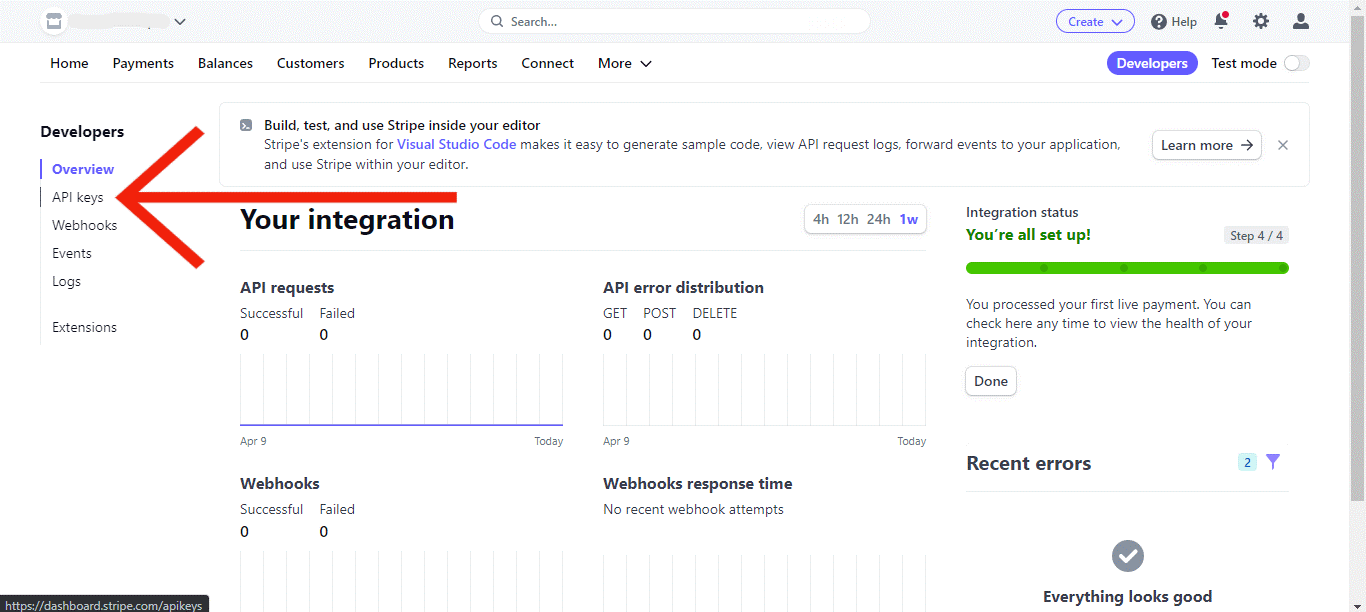Click the 'GET' error label
Viewport: 1366px width, 612px height.
tap(615, 314)
